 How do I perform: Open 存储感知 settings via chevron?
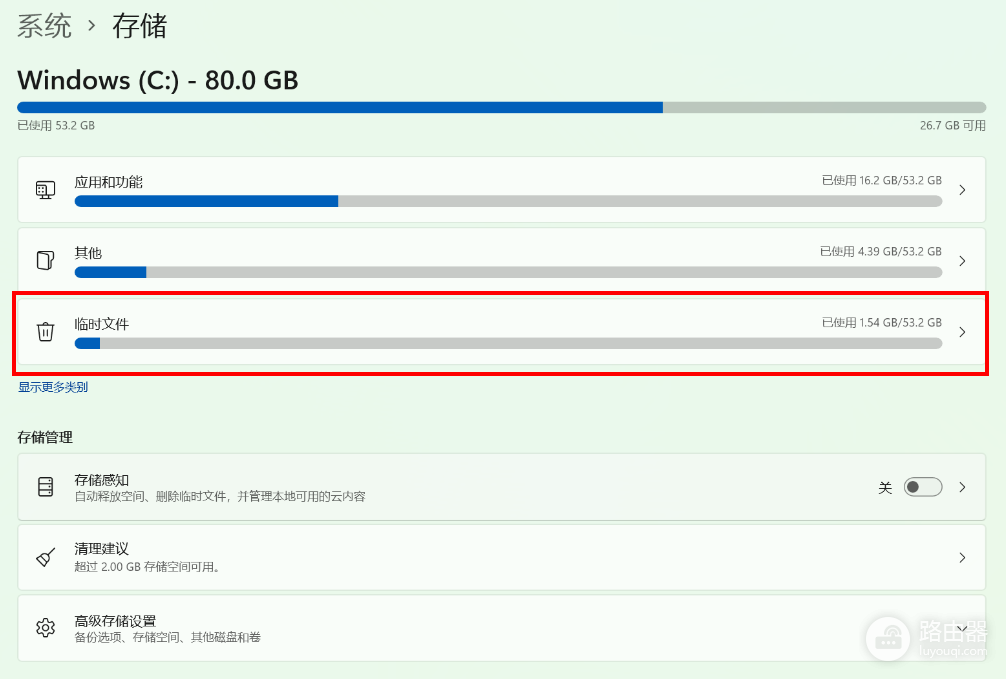(x=962, y=487)
